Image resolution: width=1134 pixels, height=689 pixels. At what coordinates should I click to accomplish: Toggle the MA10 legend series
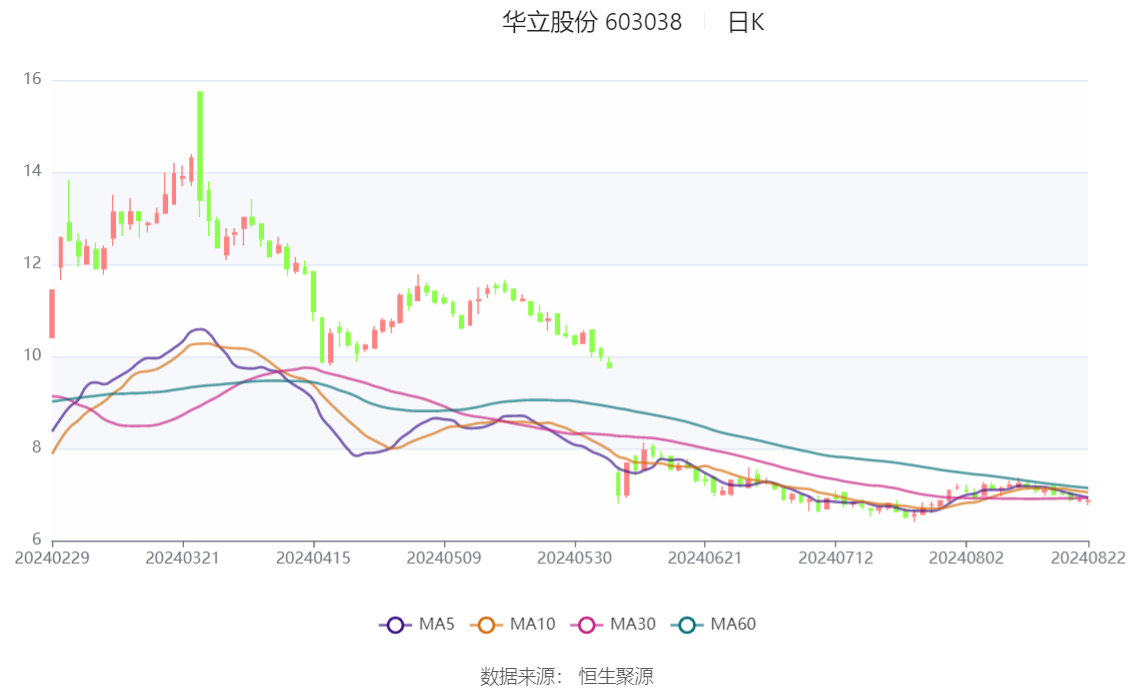point(513,625)
